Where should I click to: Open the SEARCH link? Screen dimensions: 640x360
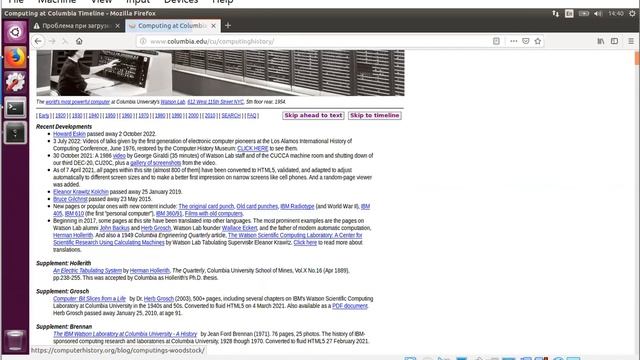[x=231, y=116]
